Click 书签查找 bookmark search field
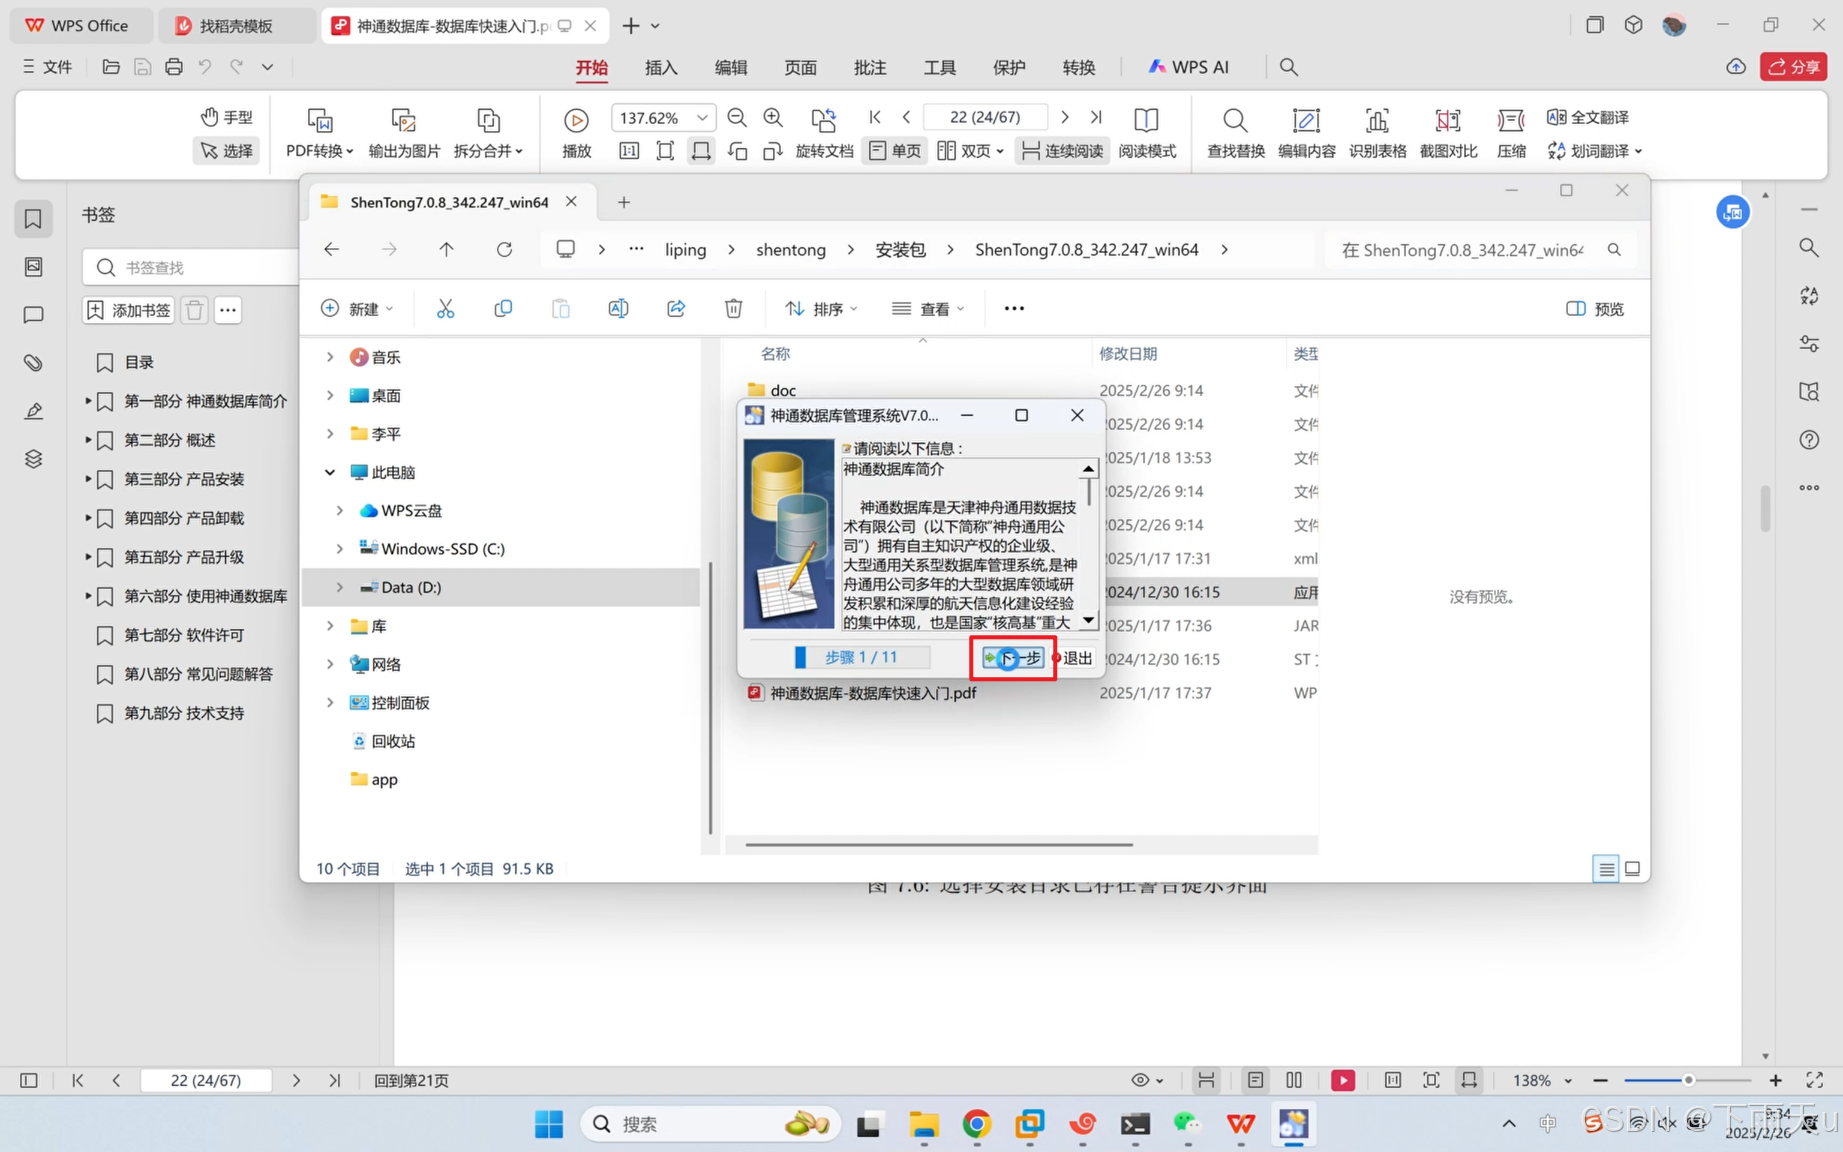Viewport: 1843px width, 1152px height. point(191,267)
